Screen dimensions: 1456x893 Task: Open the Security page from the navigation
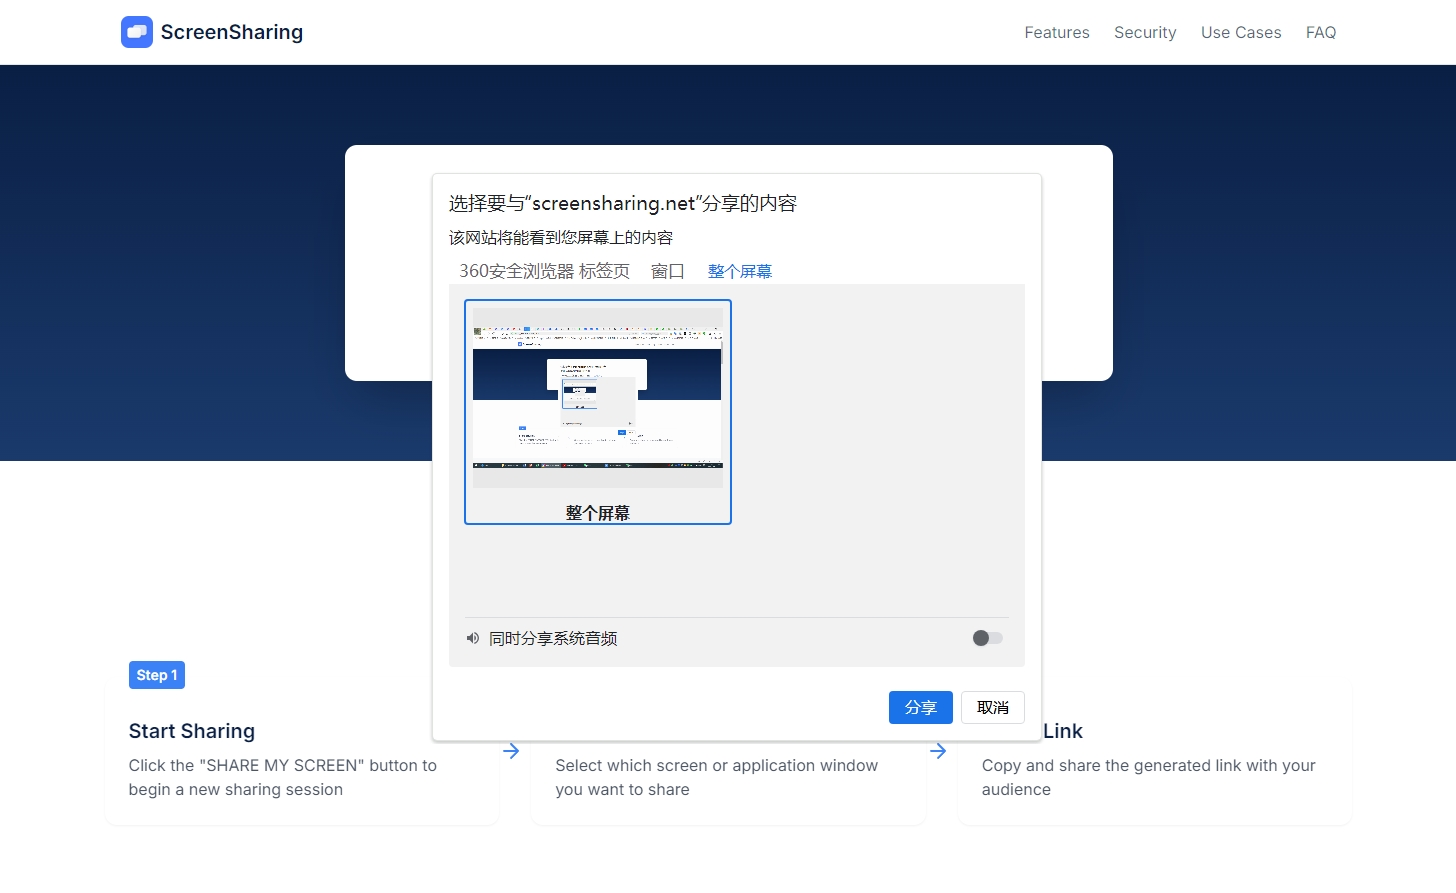click(x=1145, y=32)
